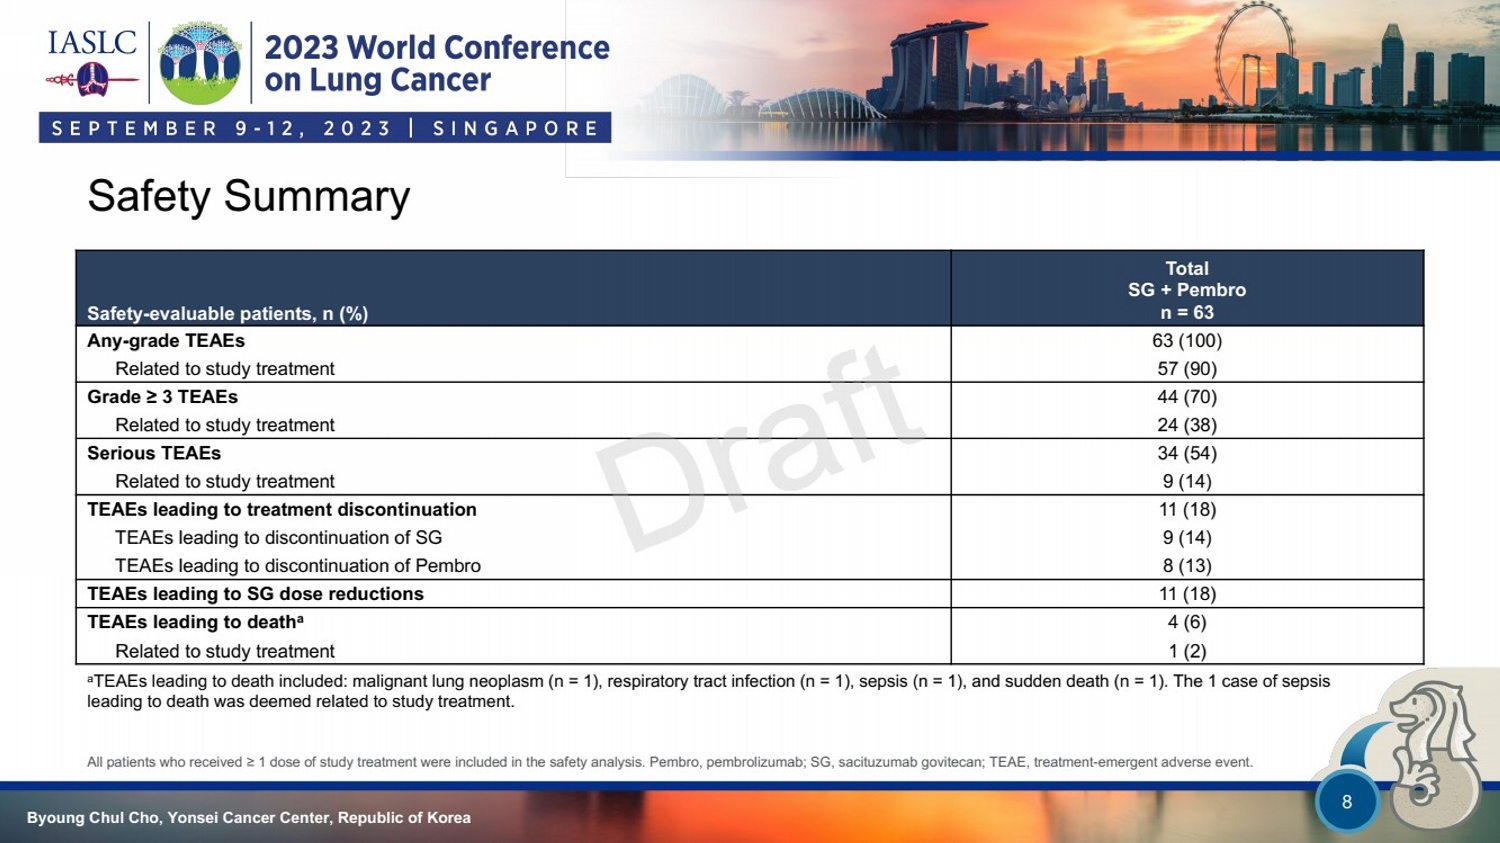This screenshot has height=843, width=1500.
Task: Click TEAEs leading to SG dose reductions row
Action: tap(255, 594)
